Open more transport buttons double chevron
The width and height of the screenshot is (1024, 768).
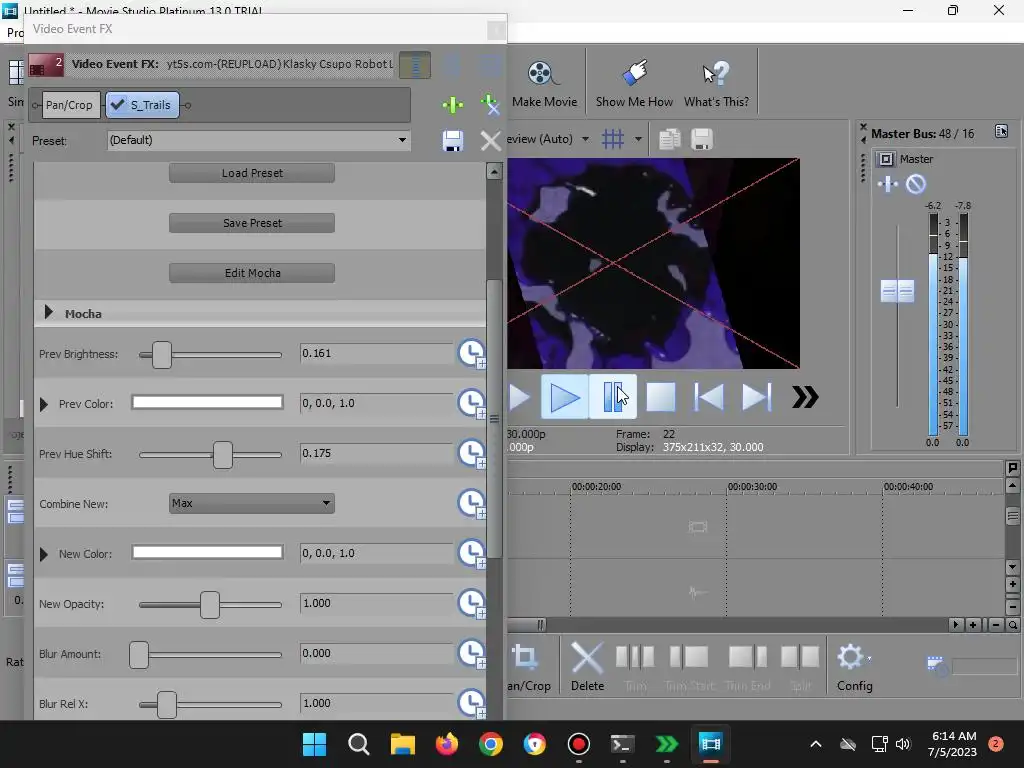click(805, 397)
